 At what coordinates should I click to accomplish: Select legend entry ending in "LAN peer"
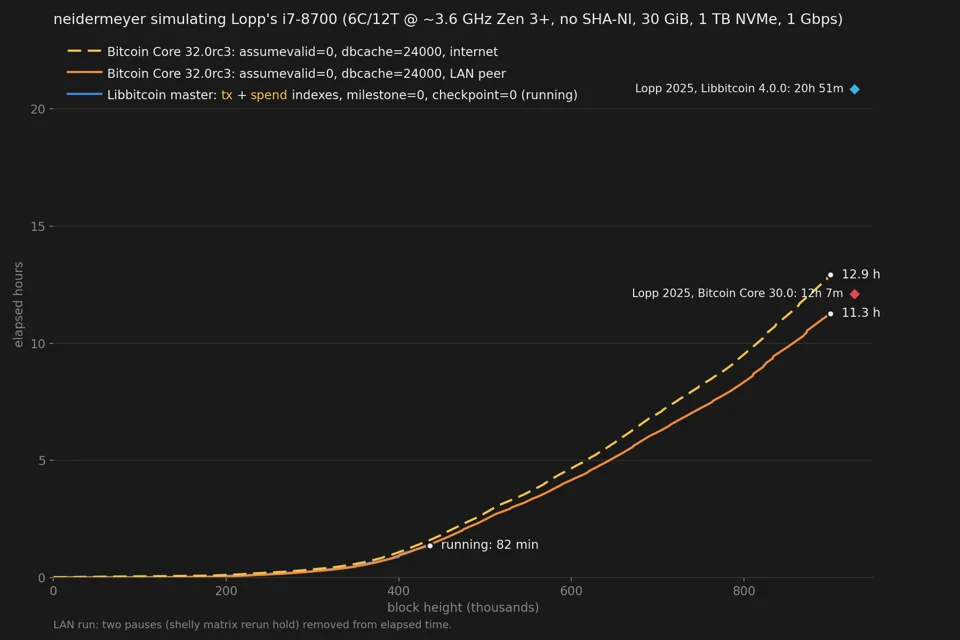[x=306, y=73]
